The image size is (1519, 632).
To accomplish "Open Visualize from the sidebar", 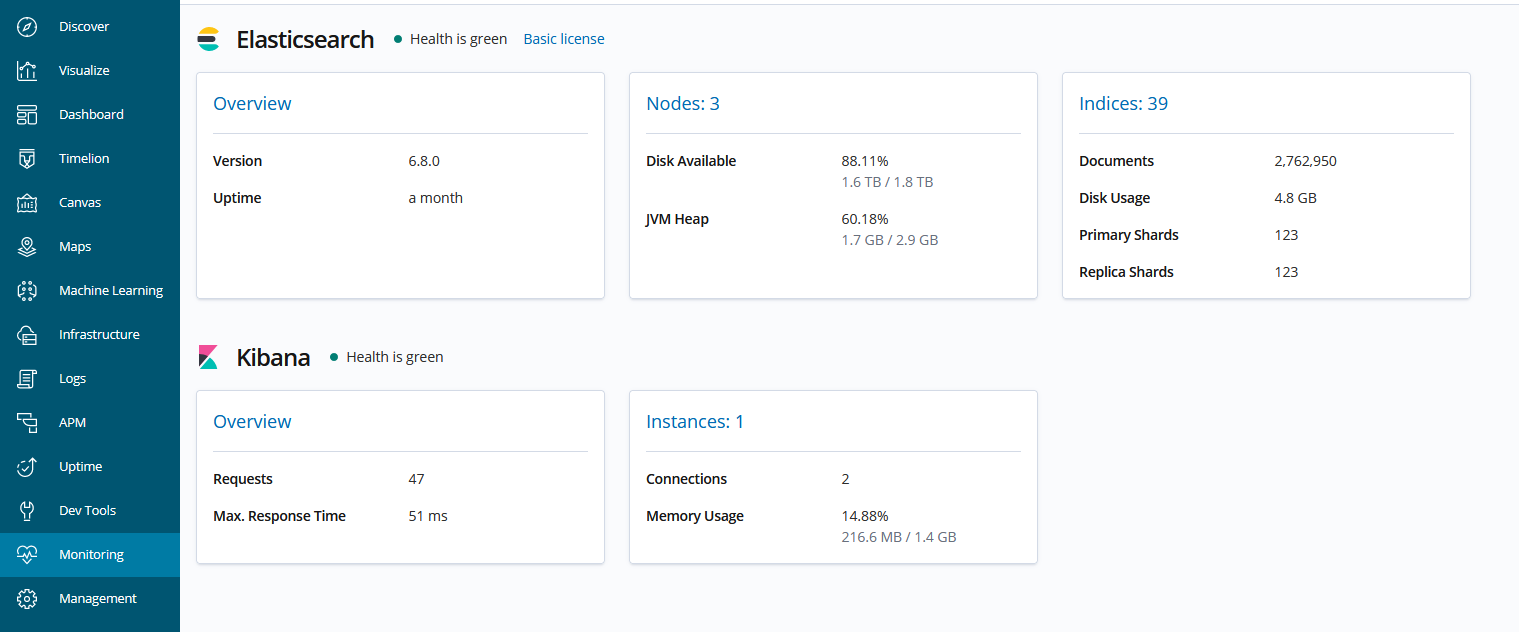I will point(84,71).
